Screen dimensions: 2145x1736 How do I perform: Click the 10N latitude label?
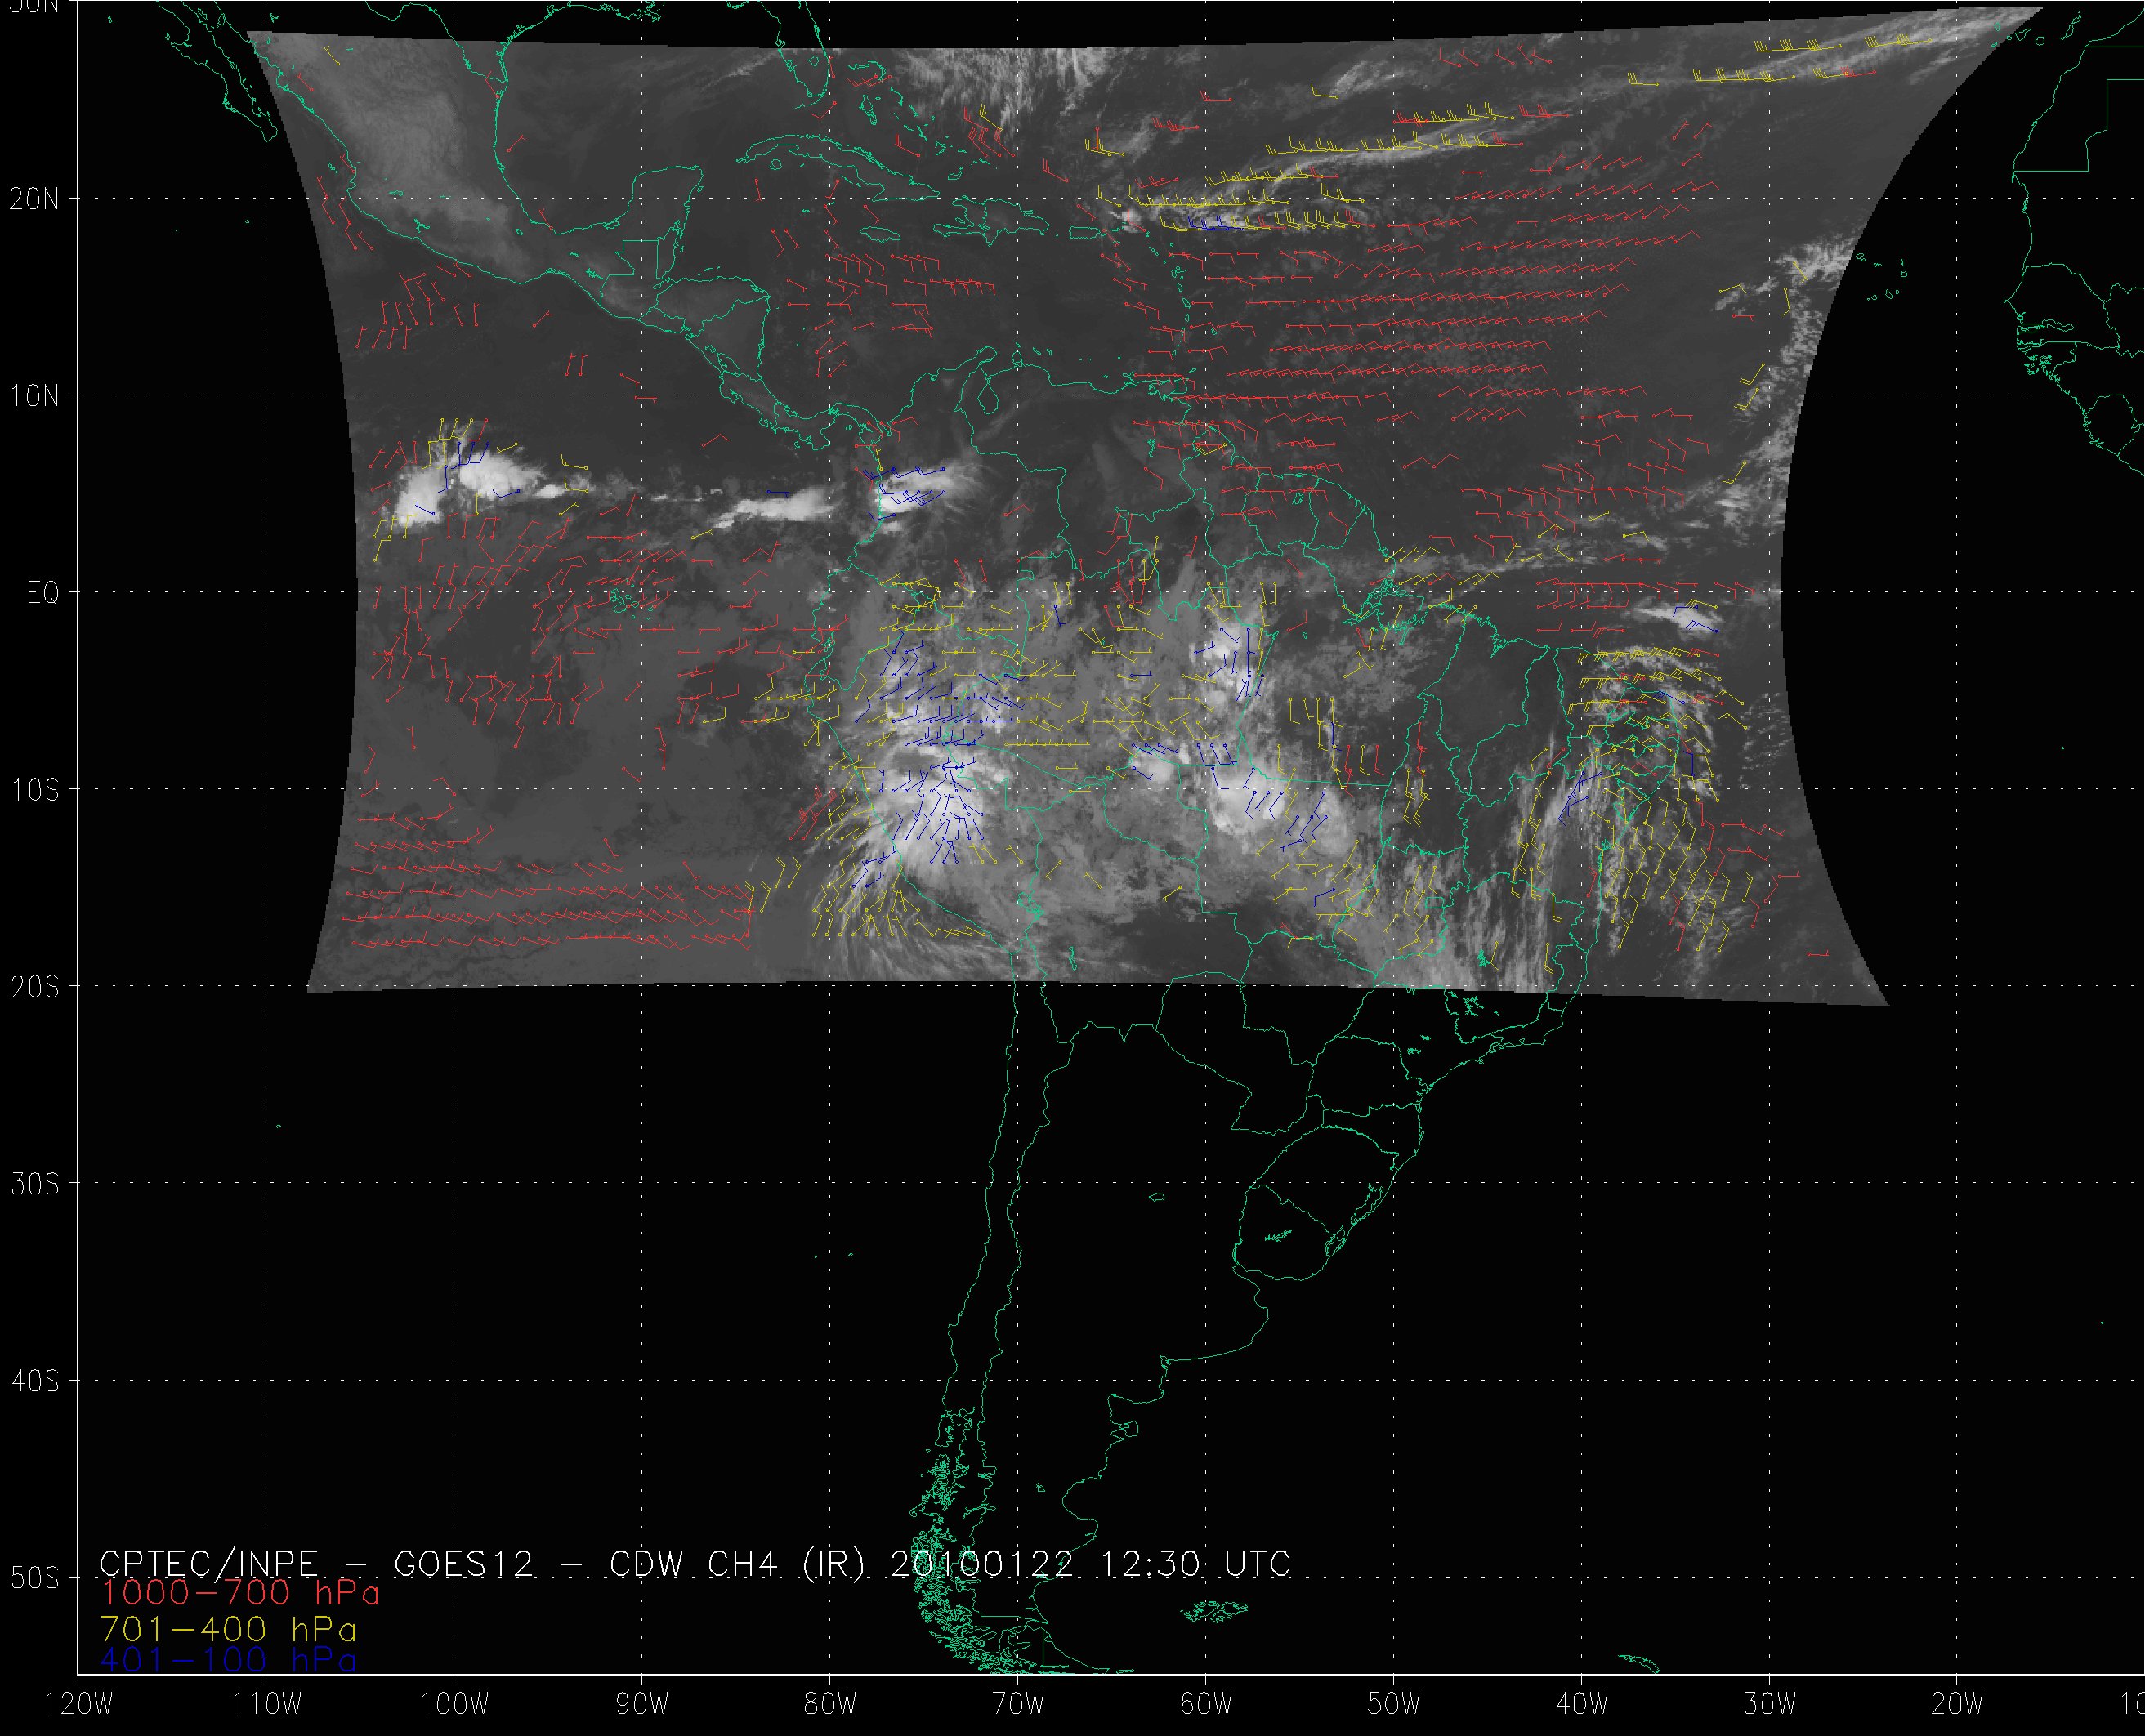pyautogui.click(x=35, y=396)
